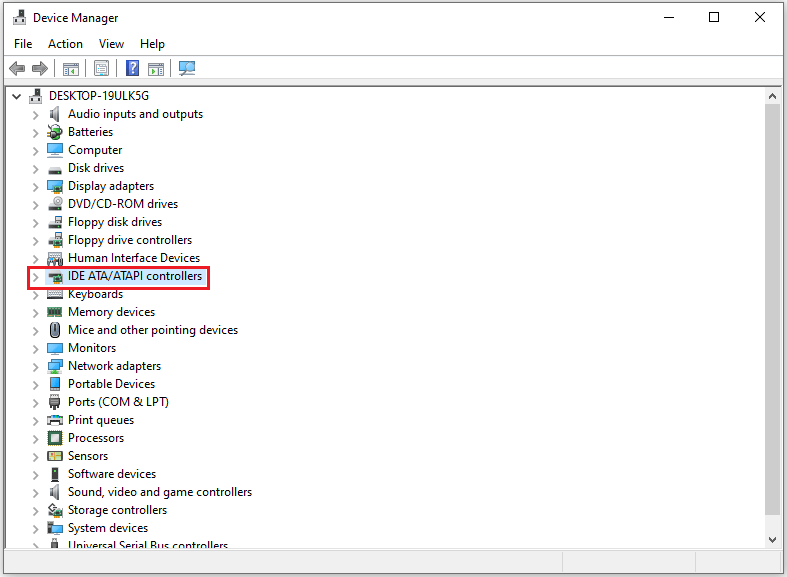Click the scrollbar down arrow
The height and width of the screenshot is (577, 787).
pyautogui.click(x=772, y=540)
